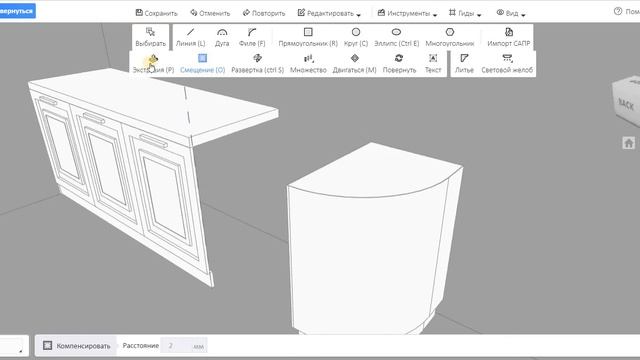Select the Прямоугольник (R) rectangle tool

(308, 37)
